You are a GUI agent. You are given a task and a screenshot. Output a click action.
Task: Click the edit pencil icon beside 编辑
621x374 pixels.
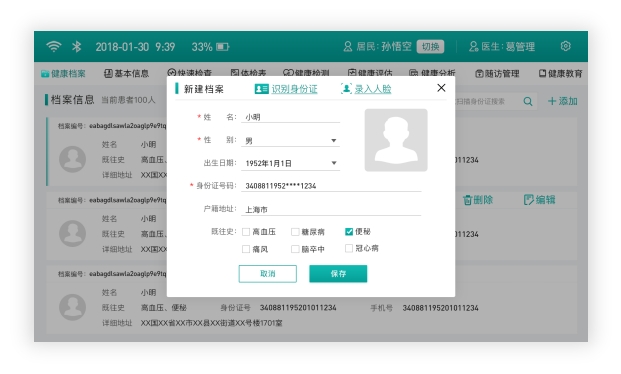[528, 200]
